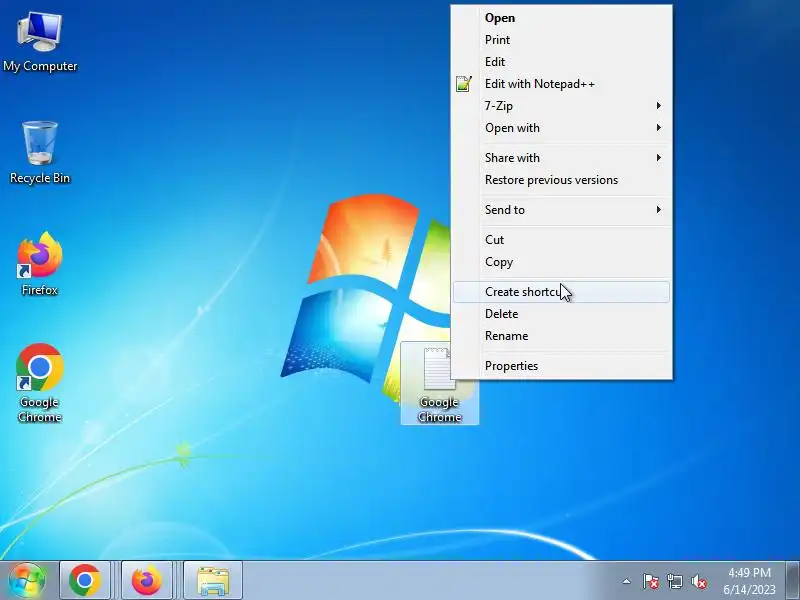800x600 pixels.
Task: Click the Notepad++ icon in menu
Action: (464, 84)
